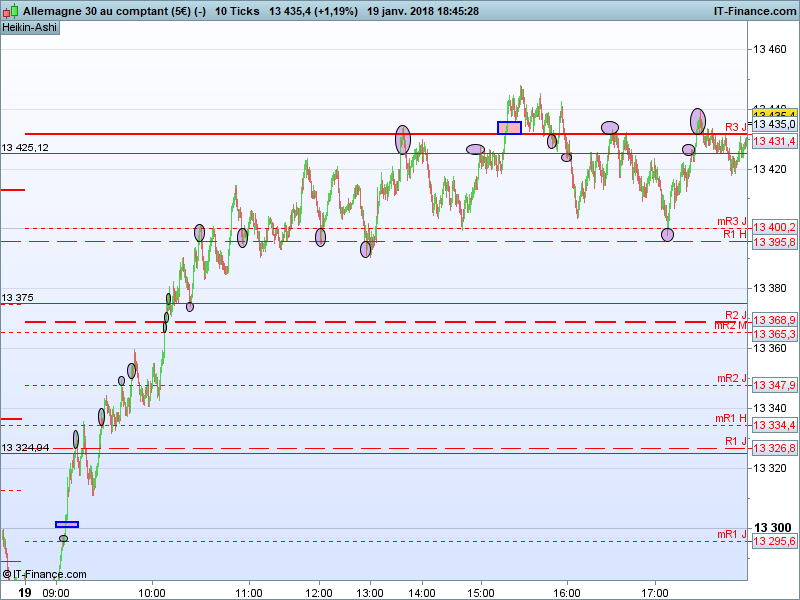The height and width of the screenshot is (600, 800).
Task: Open the IT-Finance.com link at top right
Action: pyautogui.click(x=755, y=11)
